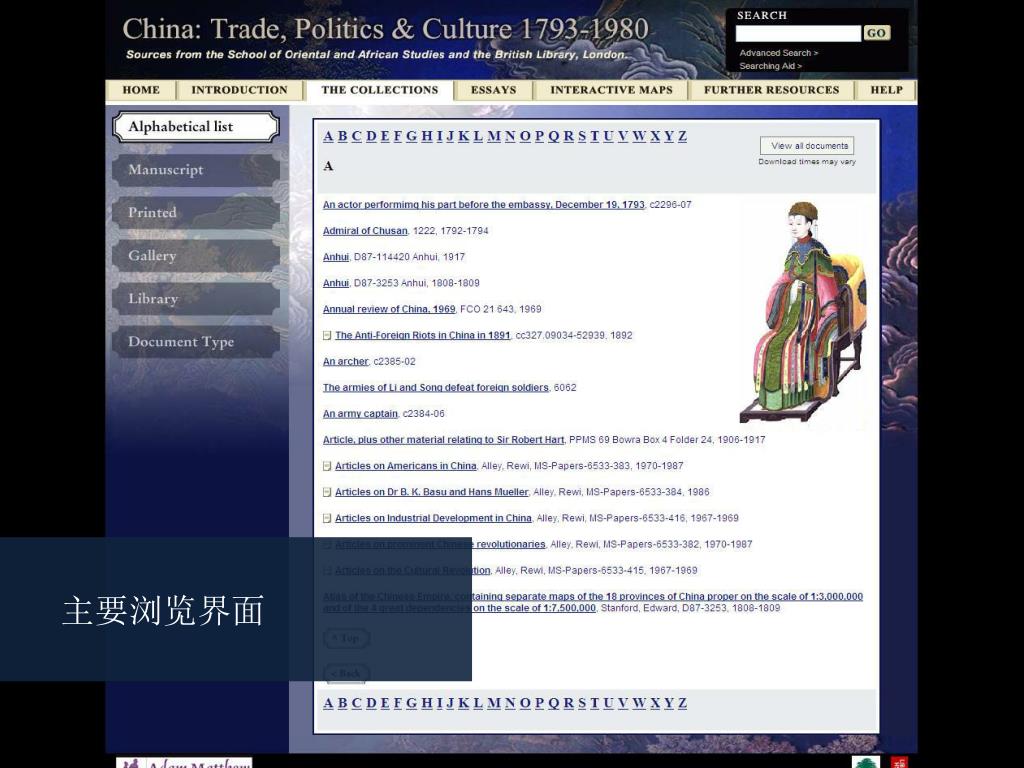Open the An army captain link
1024x768 pixels.
[360, 414]
